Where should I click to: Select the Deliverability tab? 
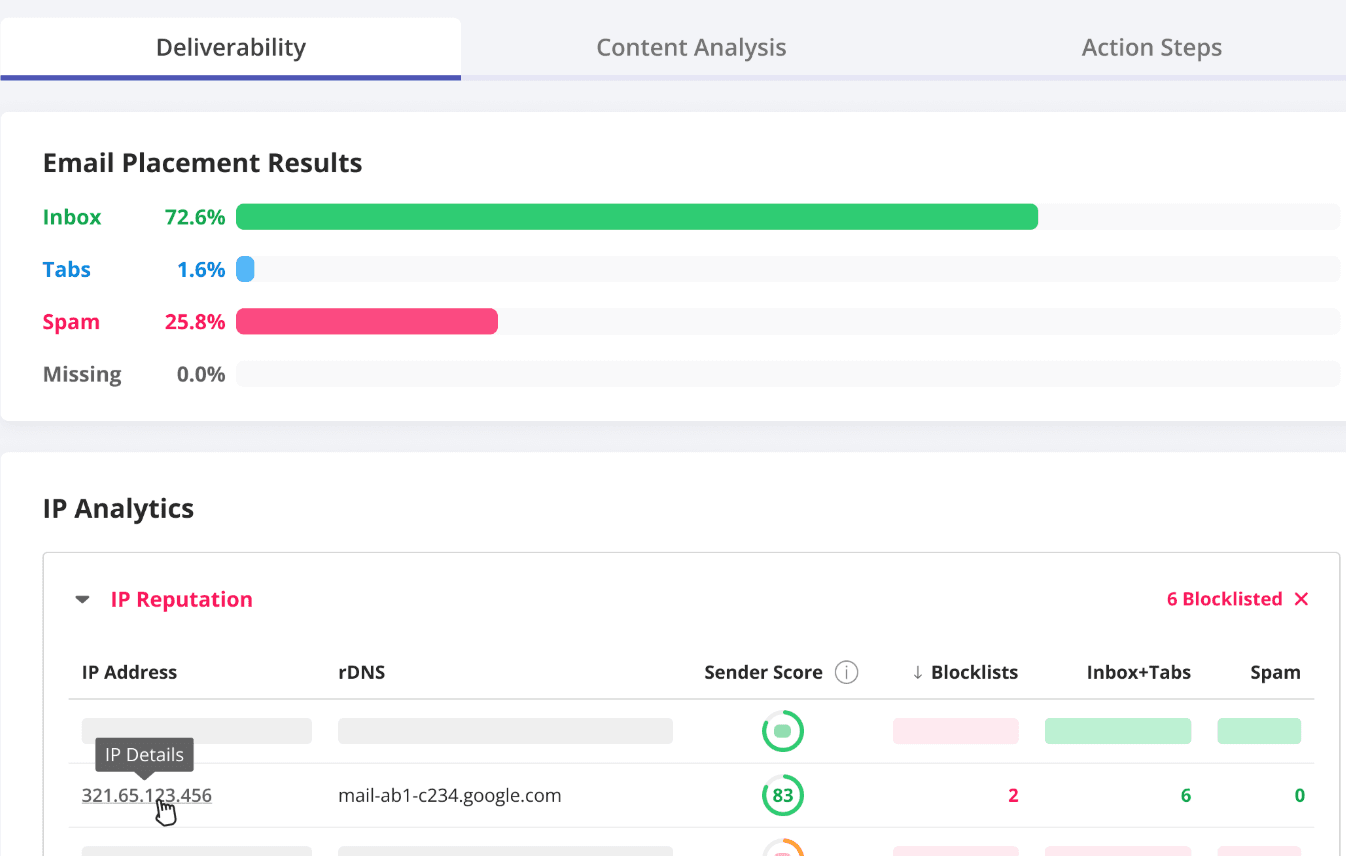click(231, 47)
